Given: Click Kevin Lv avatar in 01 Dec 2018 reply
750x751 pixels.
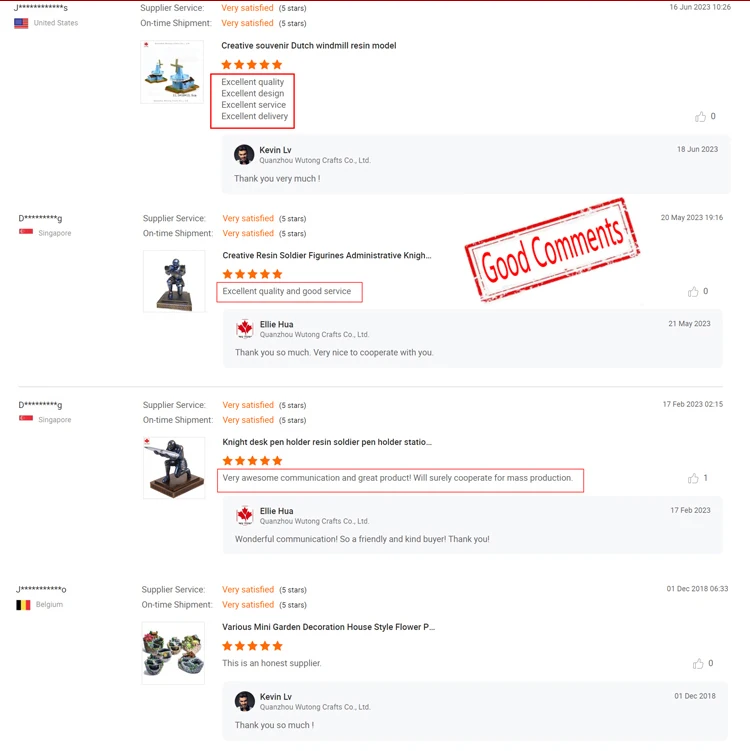Looking at the screenshot, I should [x=245, y=701].
